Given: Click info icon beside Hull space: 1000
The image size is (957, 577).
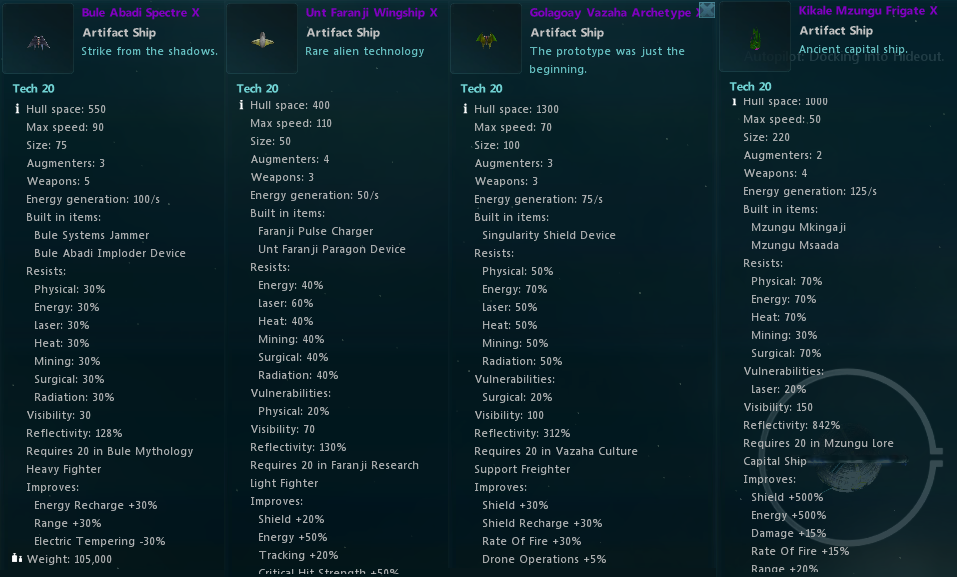Looking at the screenshot, I should pos(734,101).
